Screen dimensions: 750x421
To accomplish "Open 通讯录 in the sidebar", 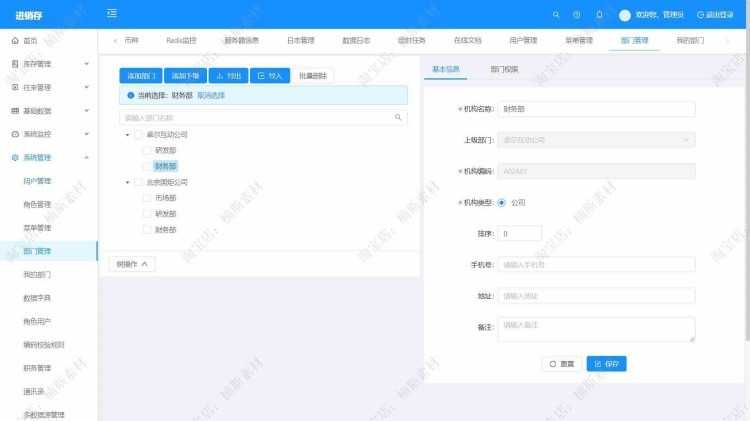I will click(34, 391).
